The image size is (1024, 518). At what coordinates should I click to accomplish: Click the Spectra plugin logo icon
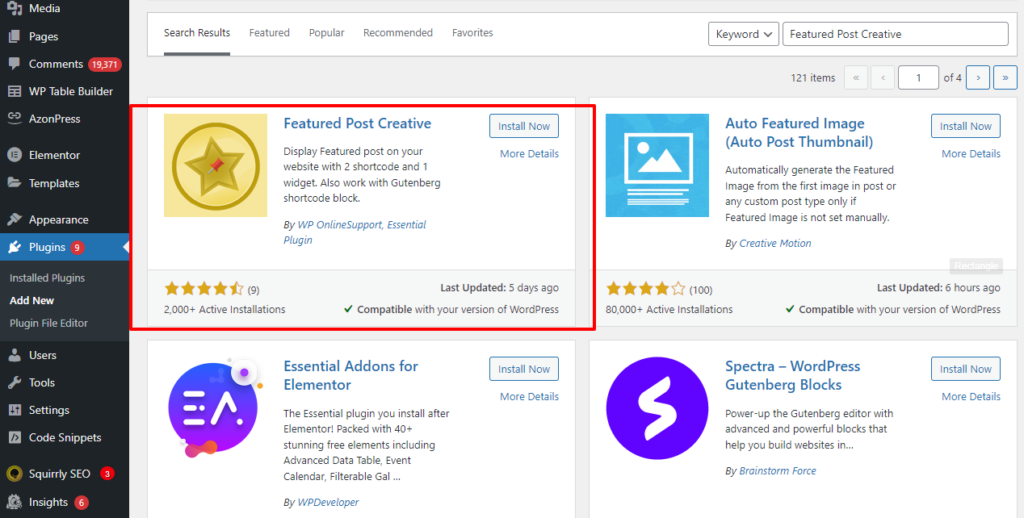pos(657,408)
